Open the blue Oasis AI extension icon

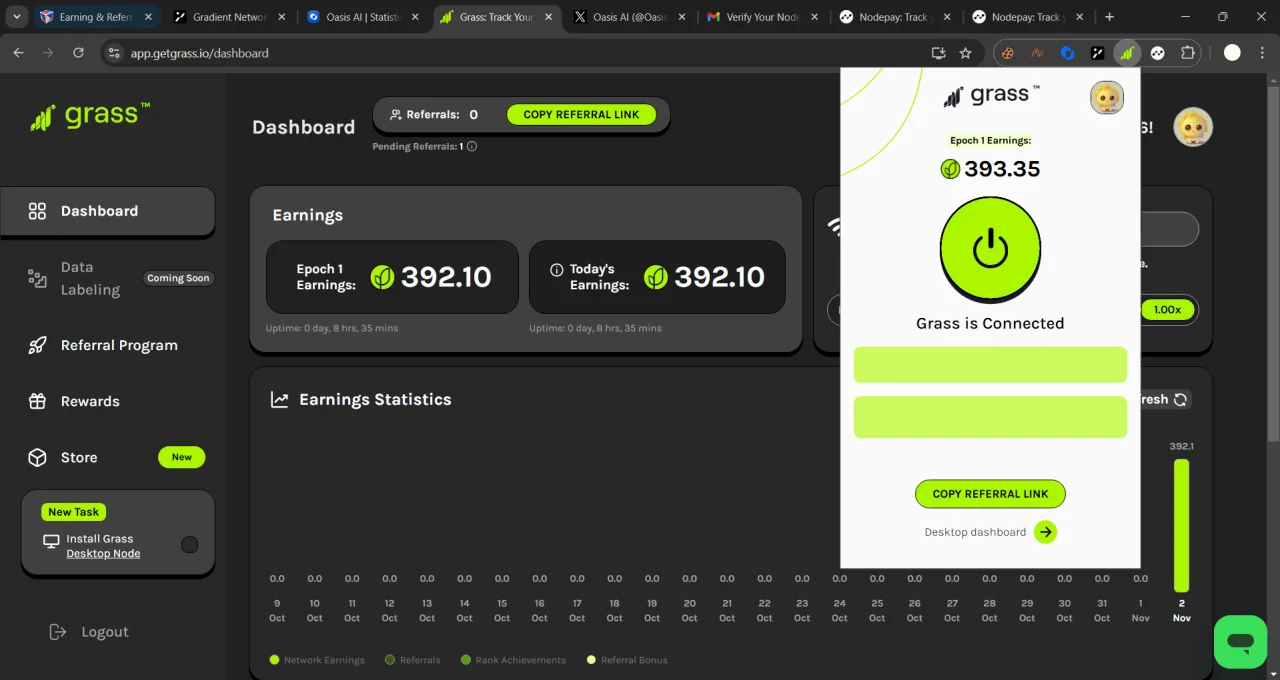coord(1067,53)
